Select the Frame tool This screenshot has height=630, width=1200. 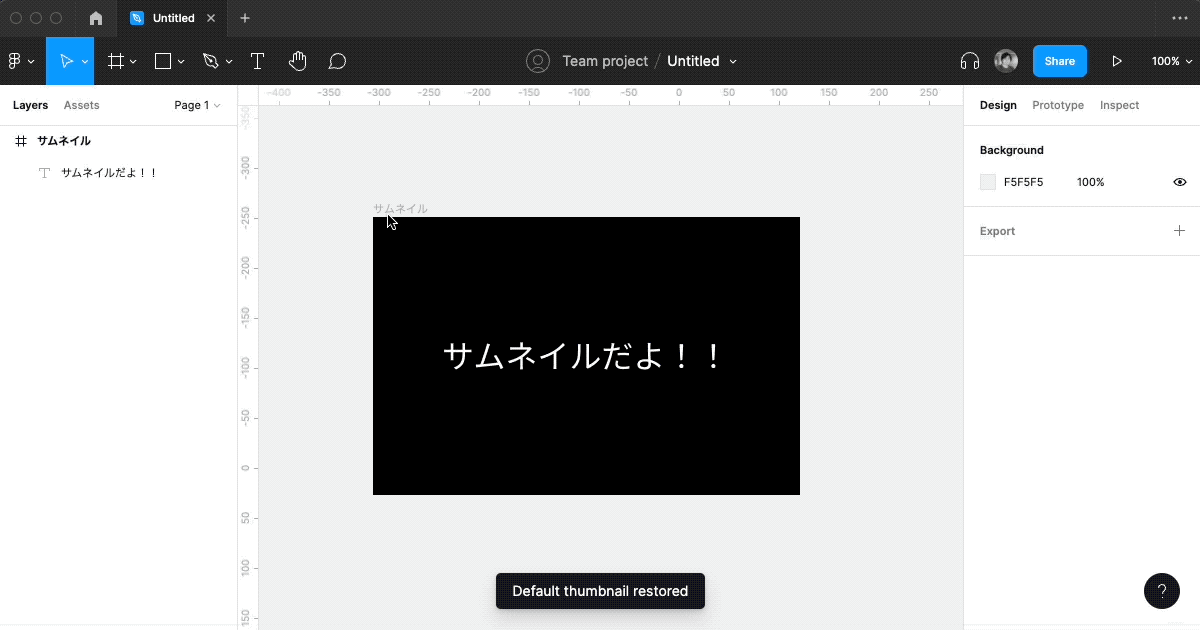pyautogui.click(x=115, y=61)
